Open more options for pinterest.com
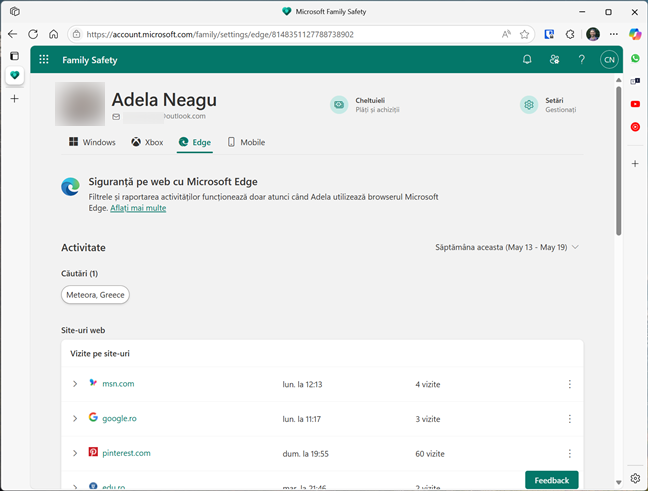The width and height of the screenshot is (648, 491). 569,454
